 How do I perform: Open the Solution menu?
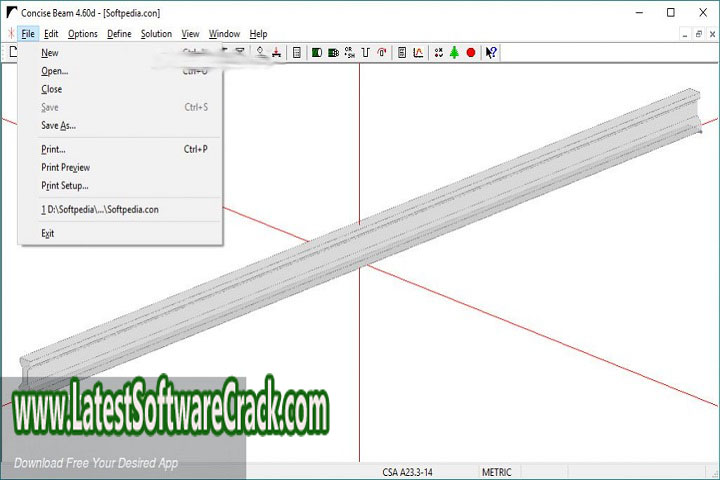[156, 34]
